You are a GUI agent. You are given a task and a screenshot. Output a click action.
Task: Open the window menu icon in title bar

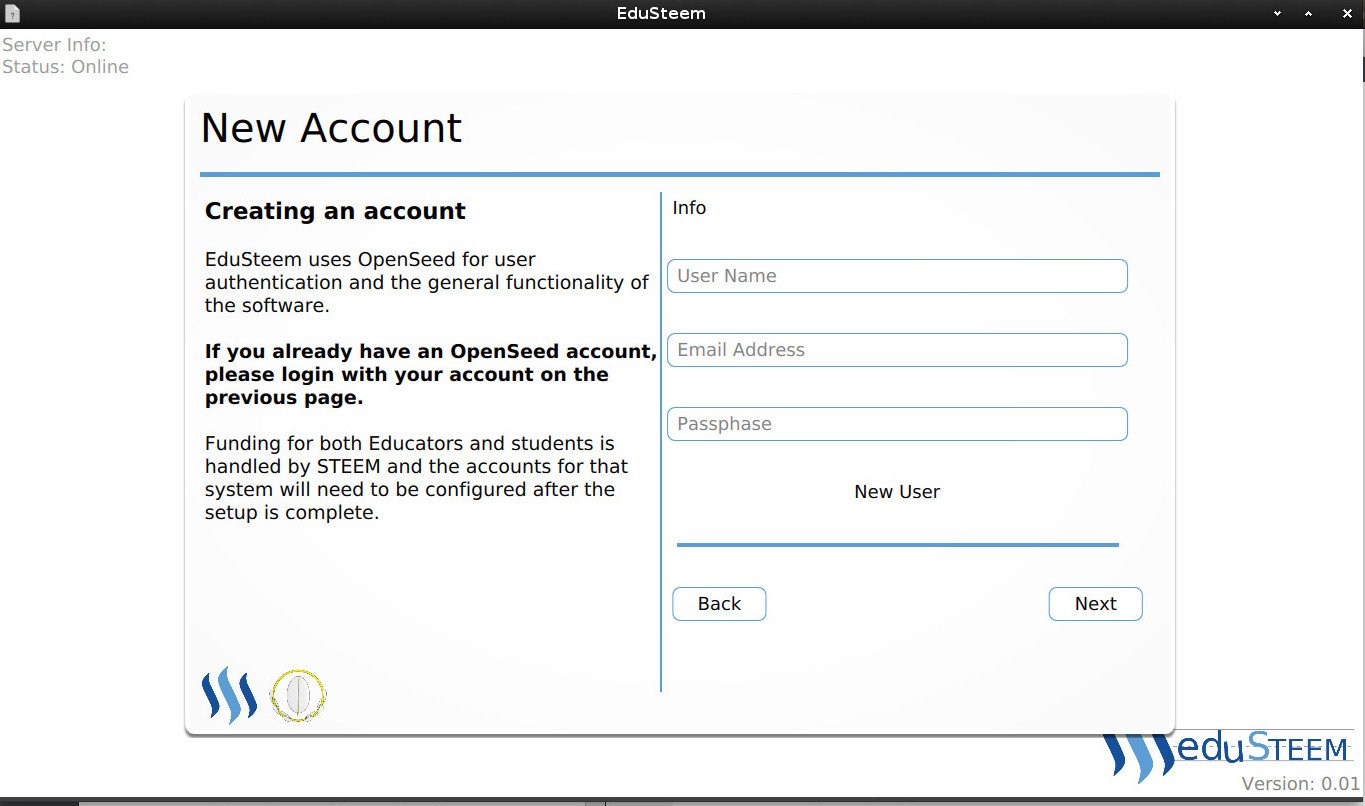click(x=11, y=14)
